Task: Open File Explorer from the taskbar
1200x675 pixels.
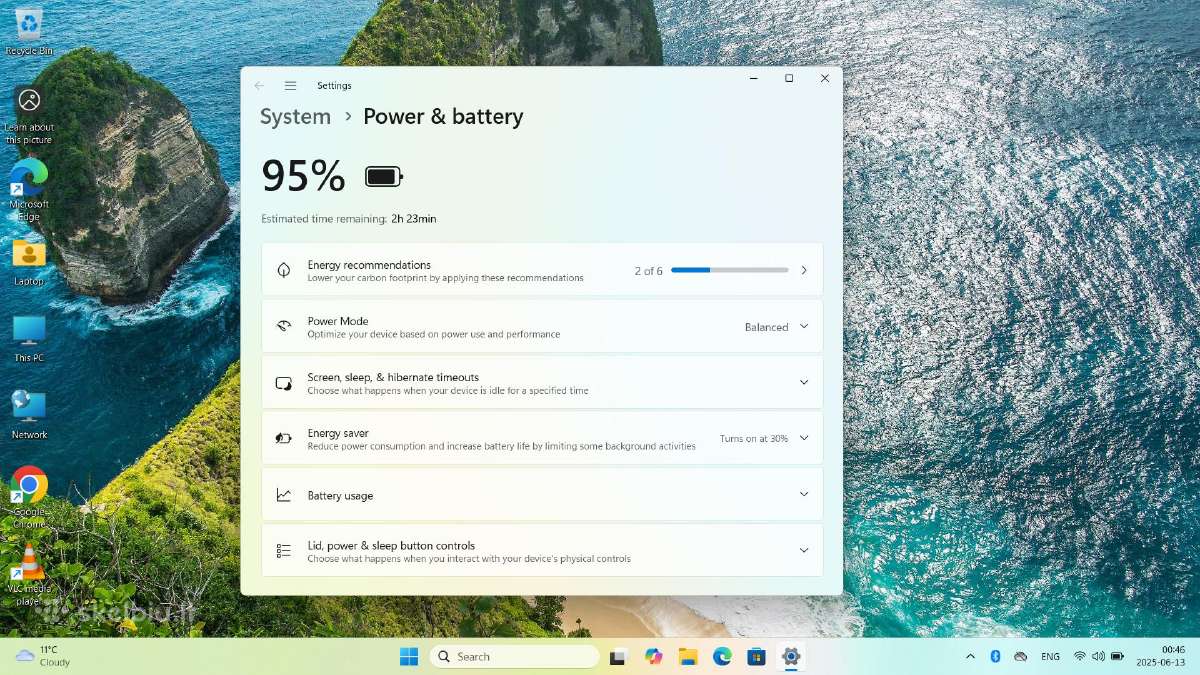Action: [x=688, y=656]
